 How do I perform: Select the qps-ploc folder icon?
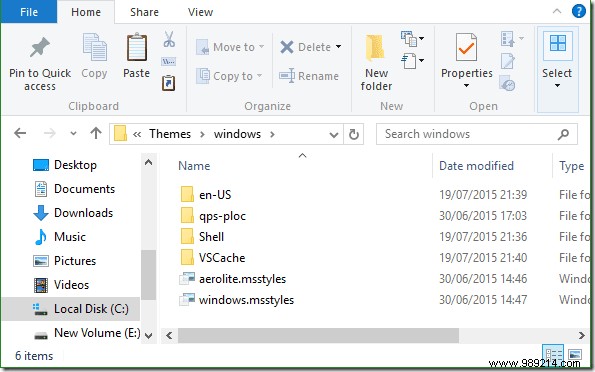pyautogui.click(x=187, y=216)
